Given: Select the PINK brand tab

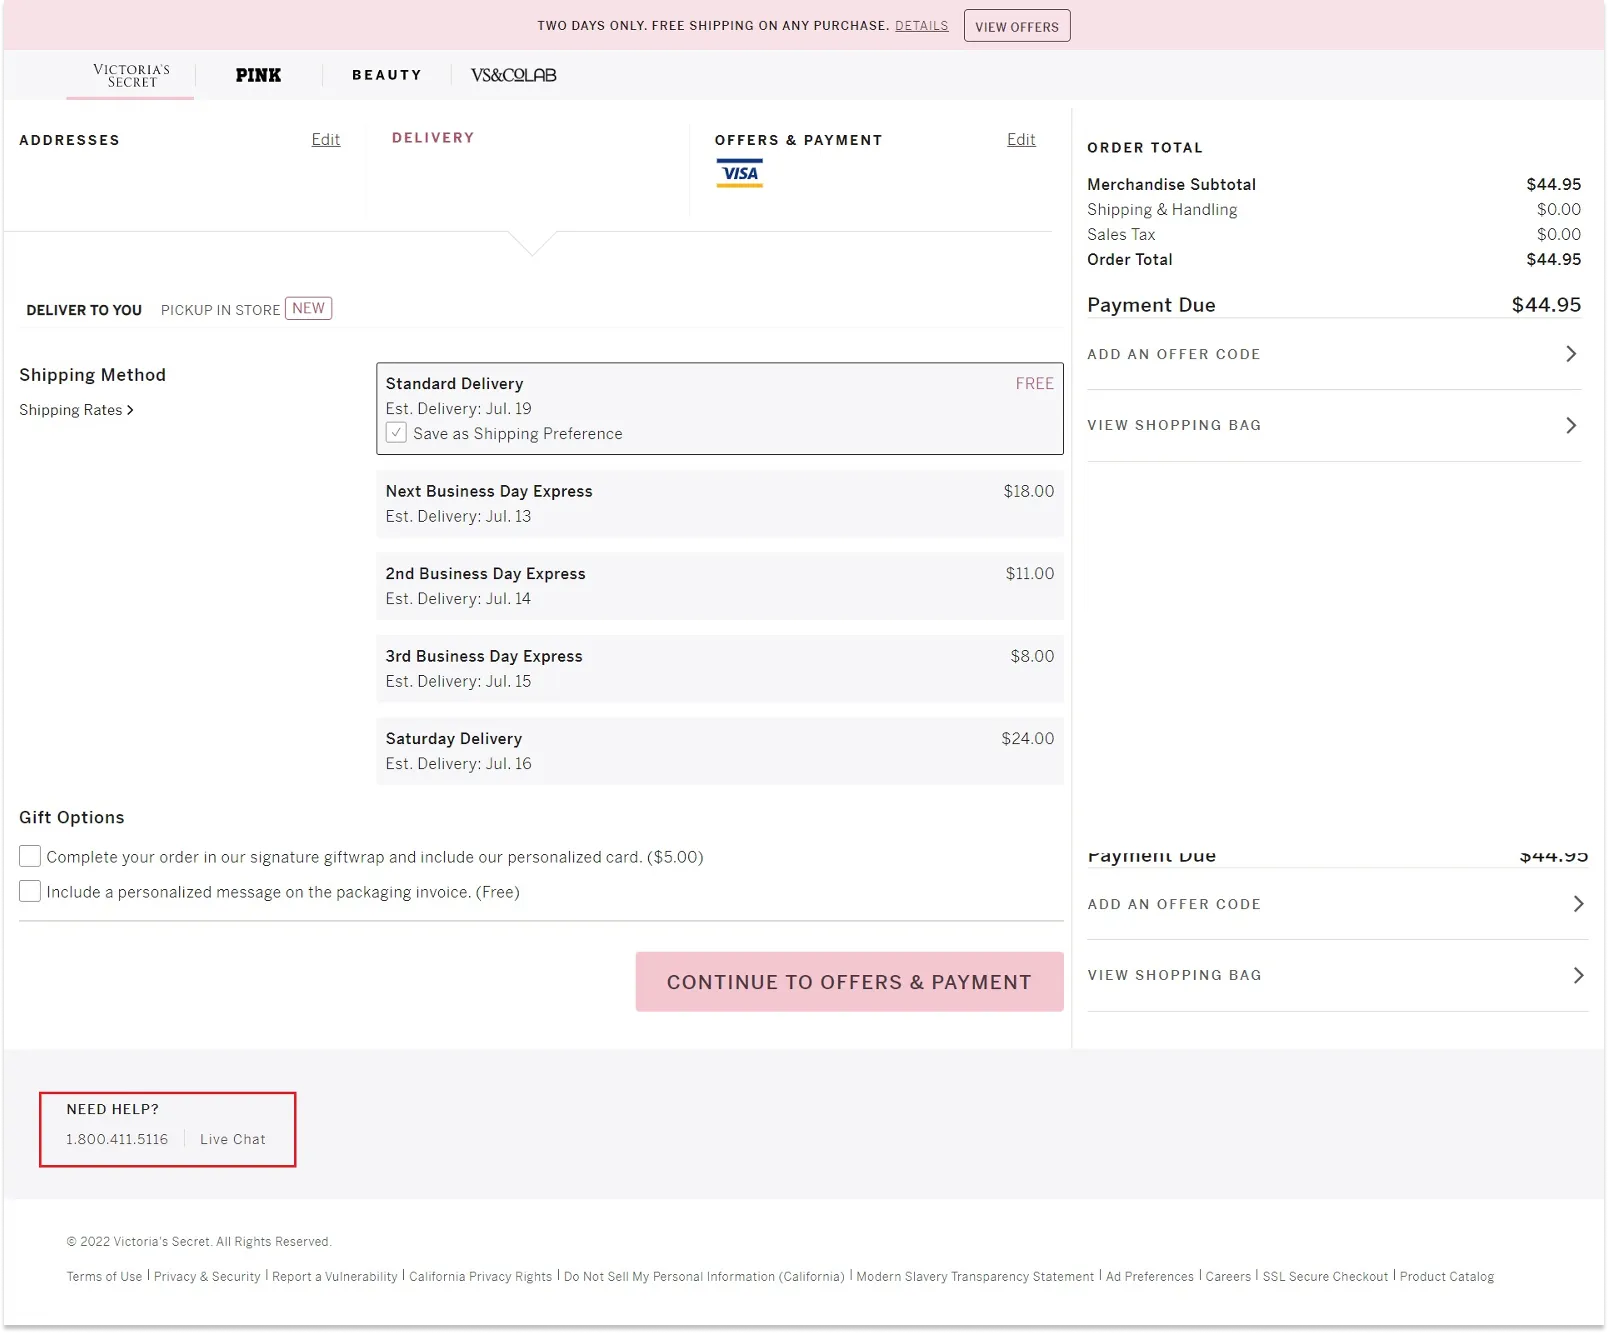Looking at the screenshot, I should [258, 75].
